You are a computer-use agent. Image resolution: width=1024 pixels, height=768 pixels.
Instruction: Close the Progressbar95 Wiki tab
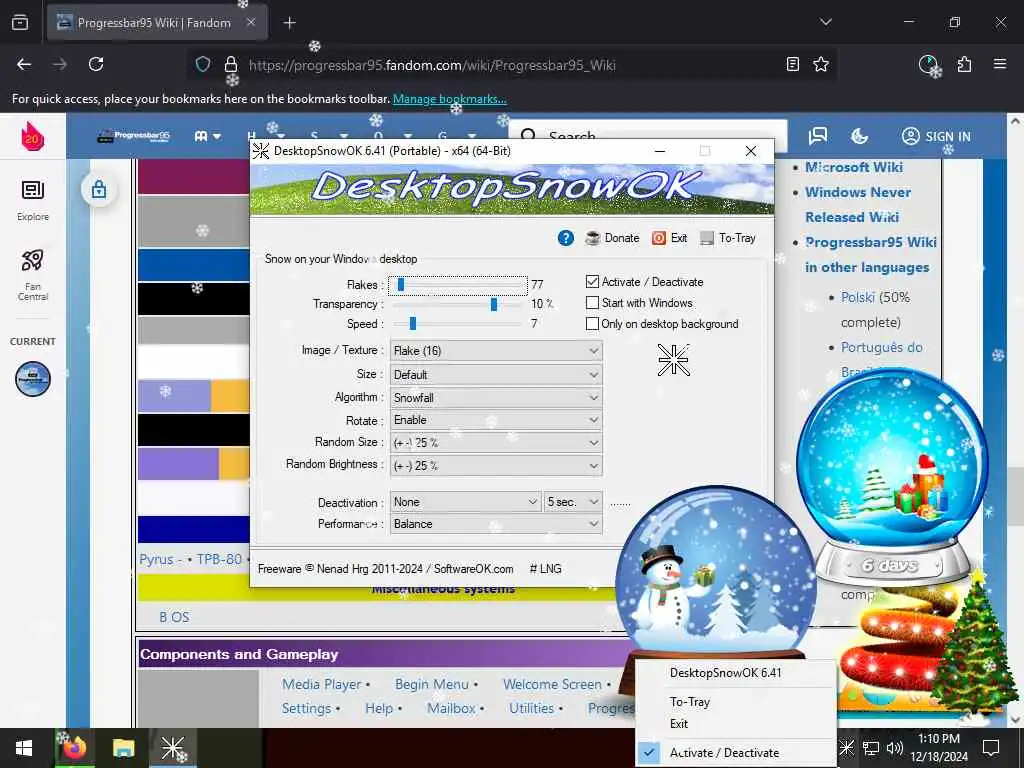pos(251,23)
